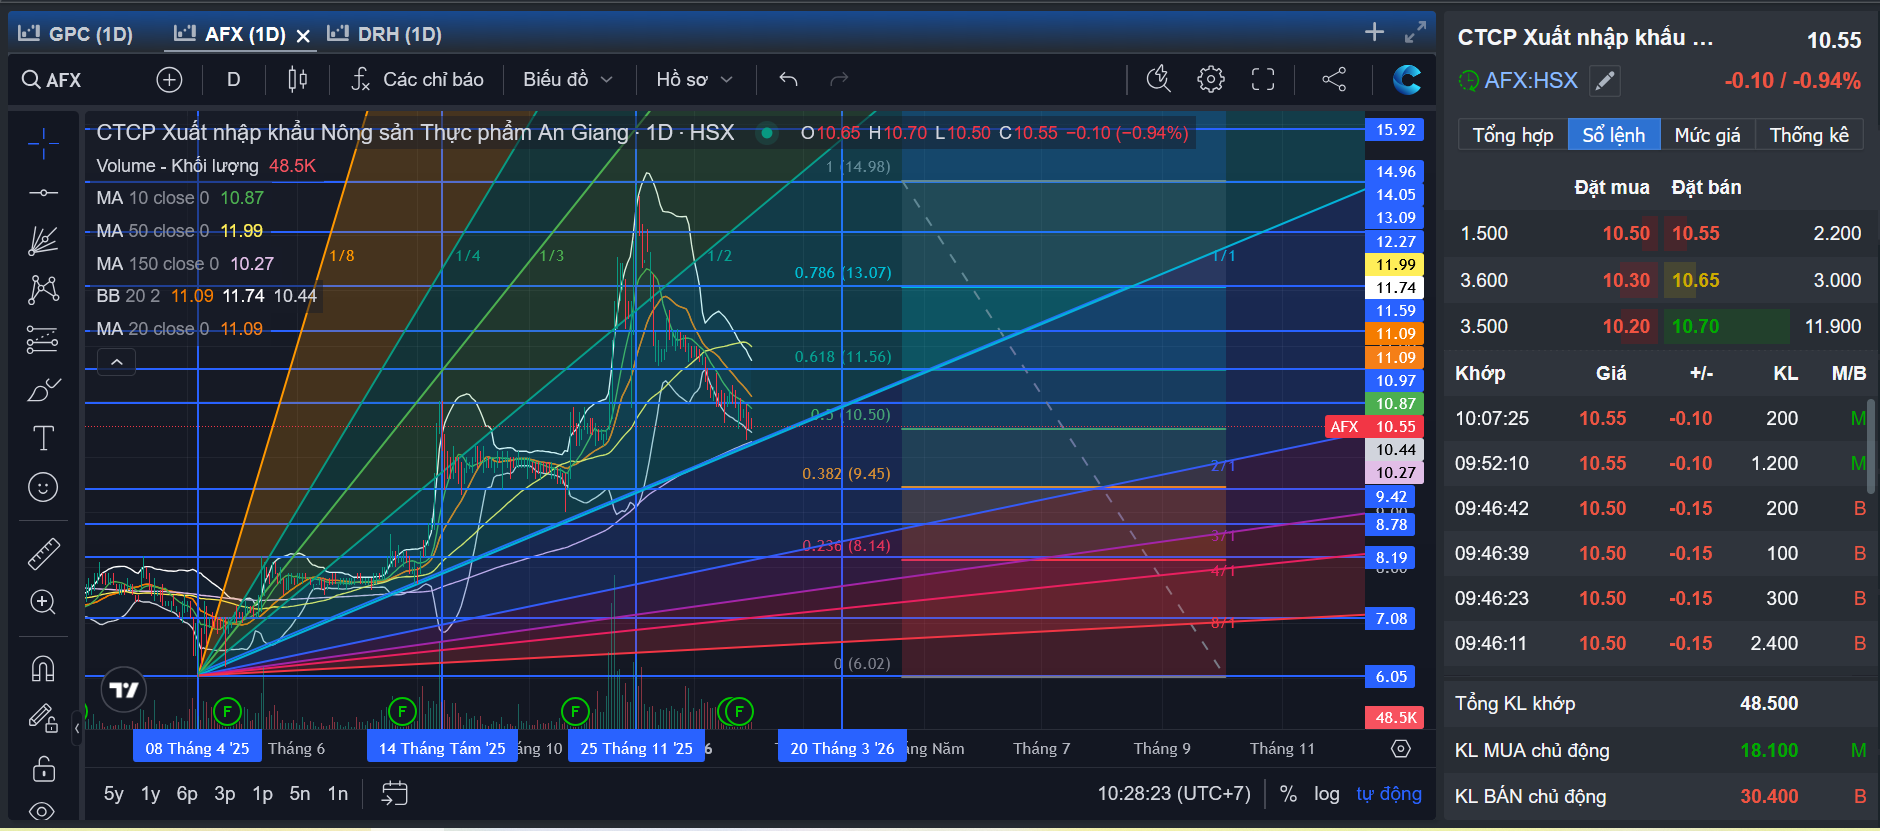The height and width of the screenshot is (831, 1880).
Task: Open the candlestick chart type selector
Action: (297, 80)
